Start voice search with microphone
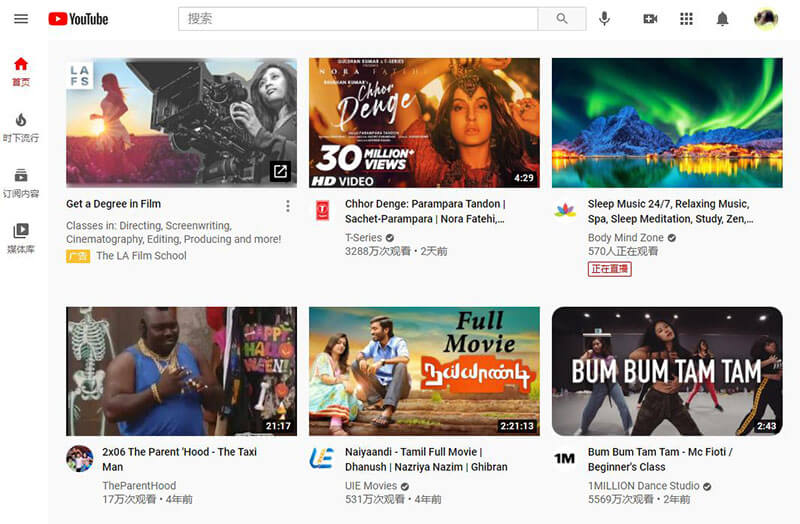Screen dimensions: 800x524 [x=604, y=19]
